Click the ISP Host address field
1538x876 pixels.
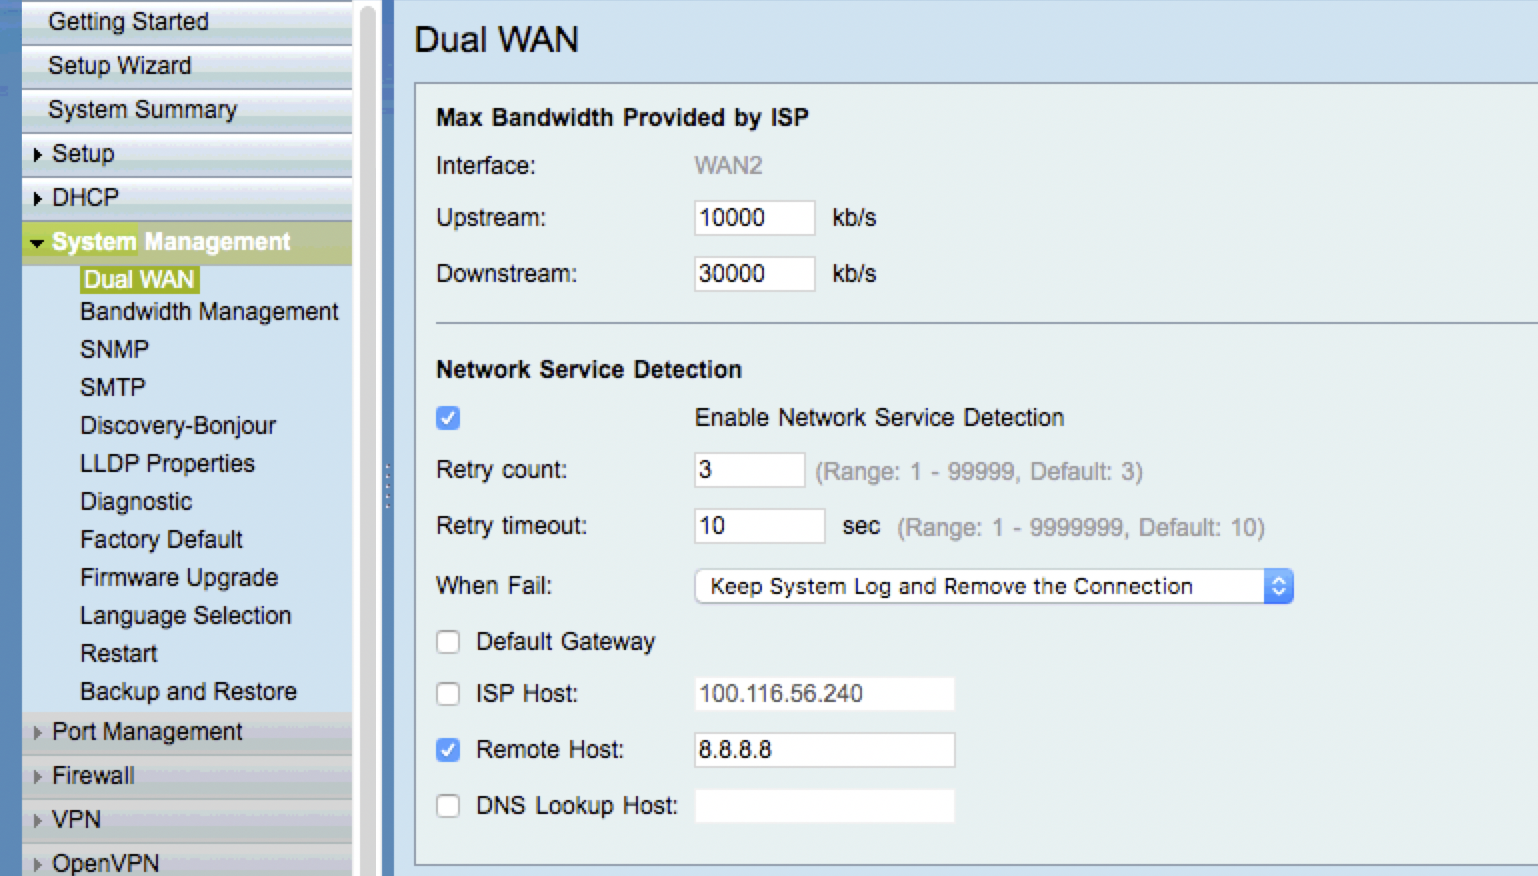tap(825, 694)
